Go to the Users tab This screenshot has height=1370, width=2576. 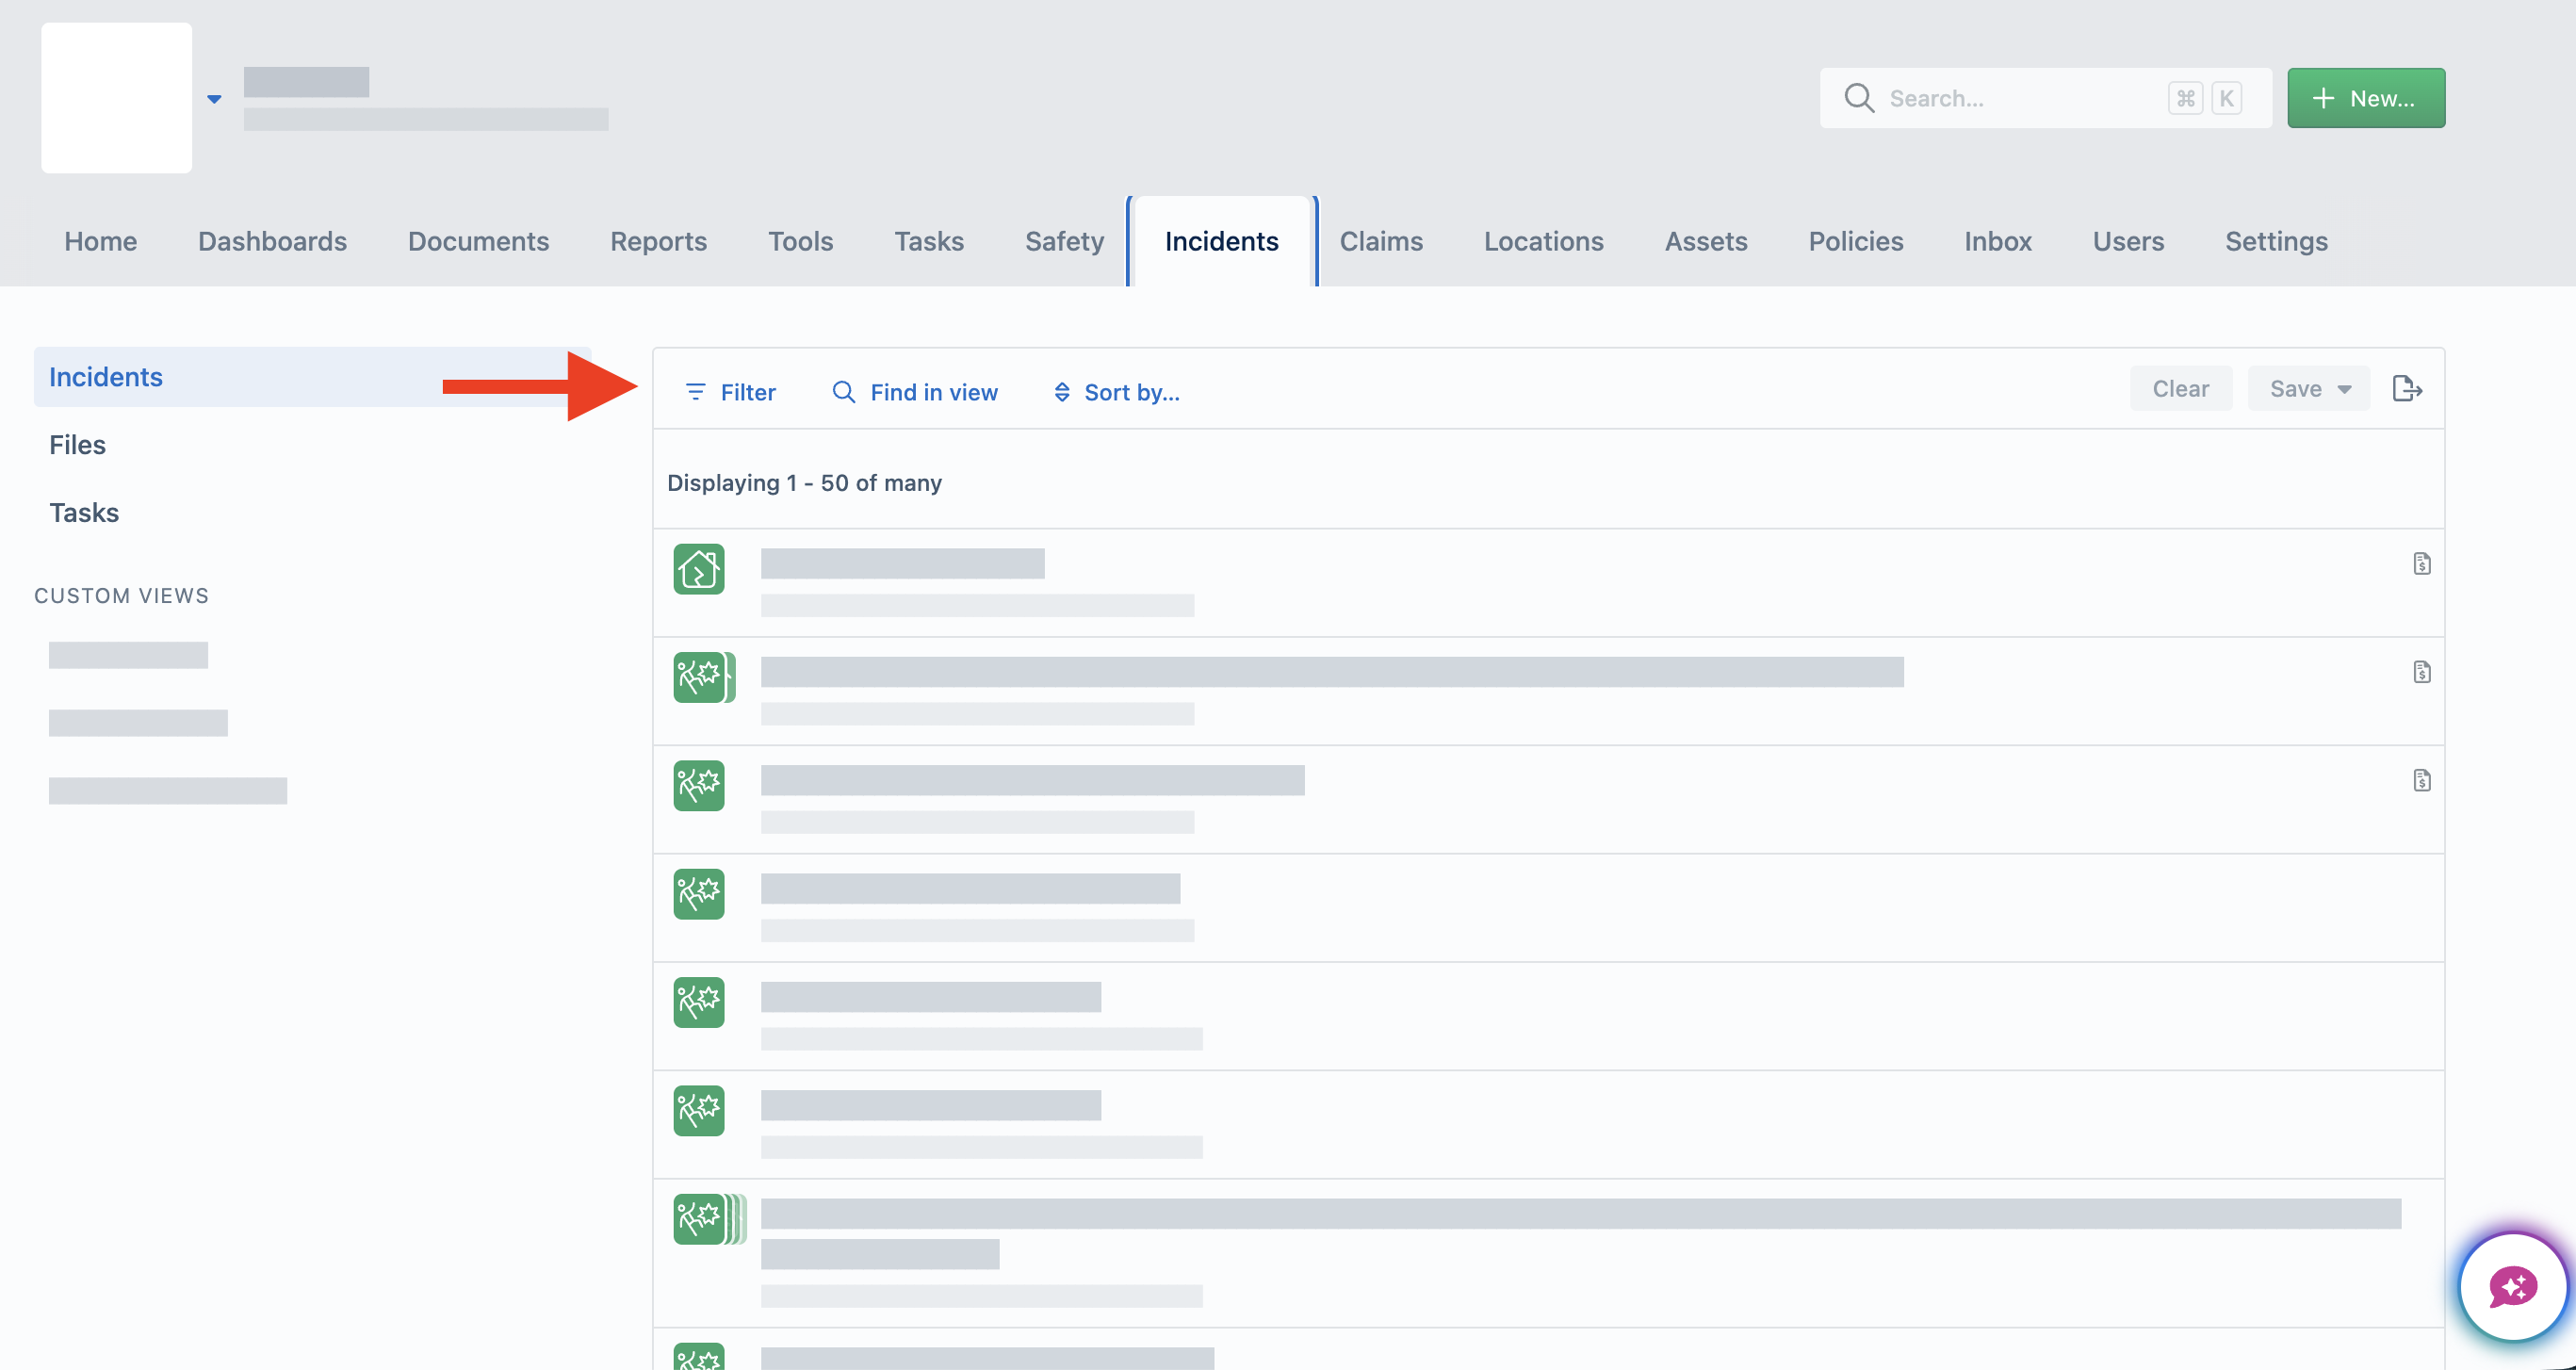click(2128, 241)
